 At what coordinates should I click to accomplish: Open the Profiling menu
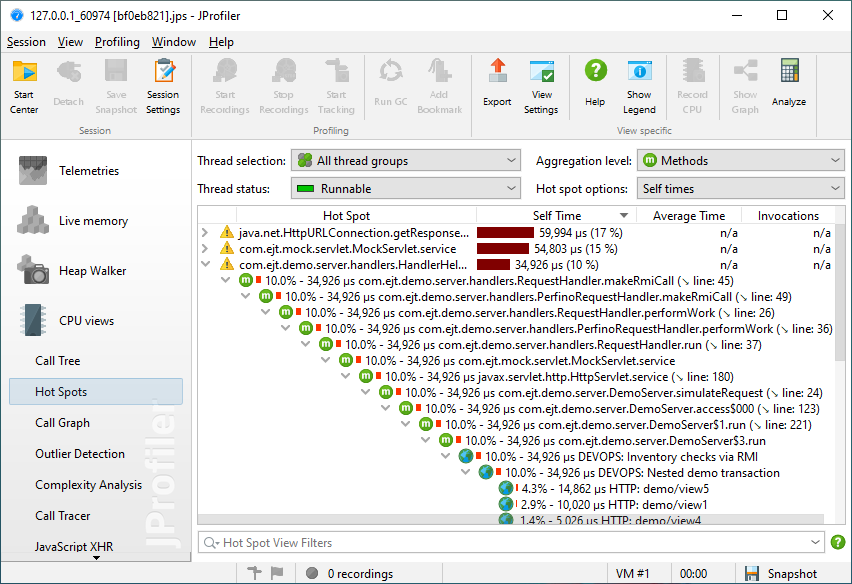117,42
